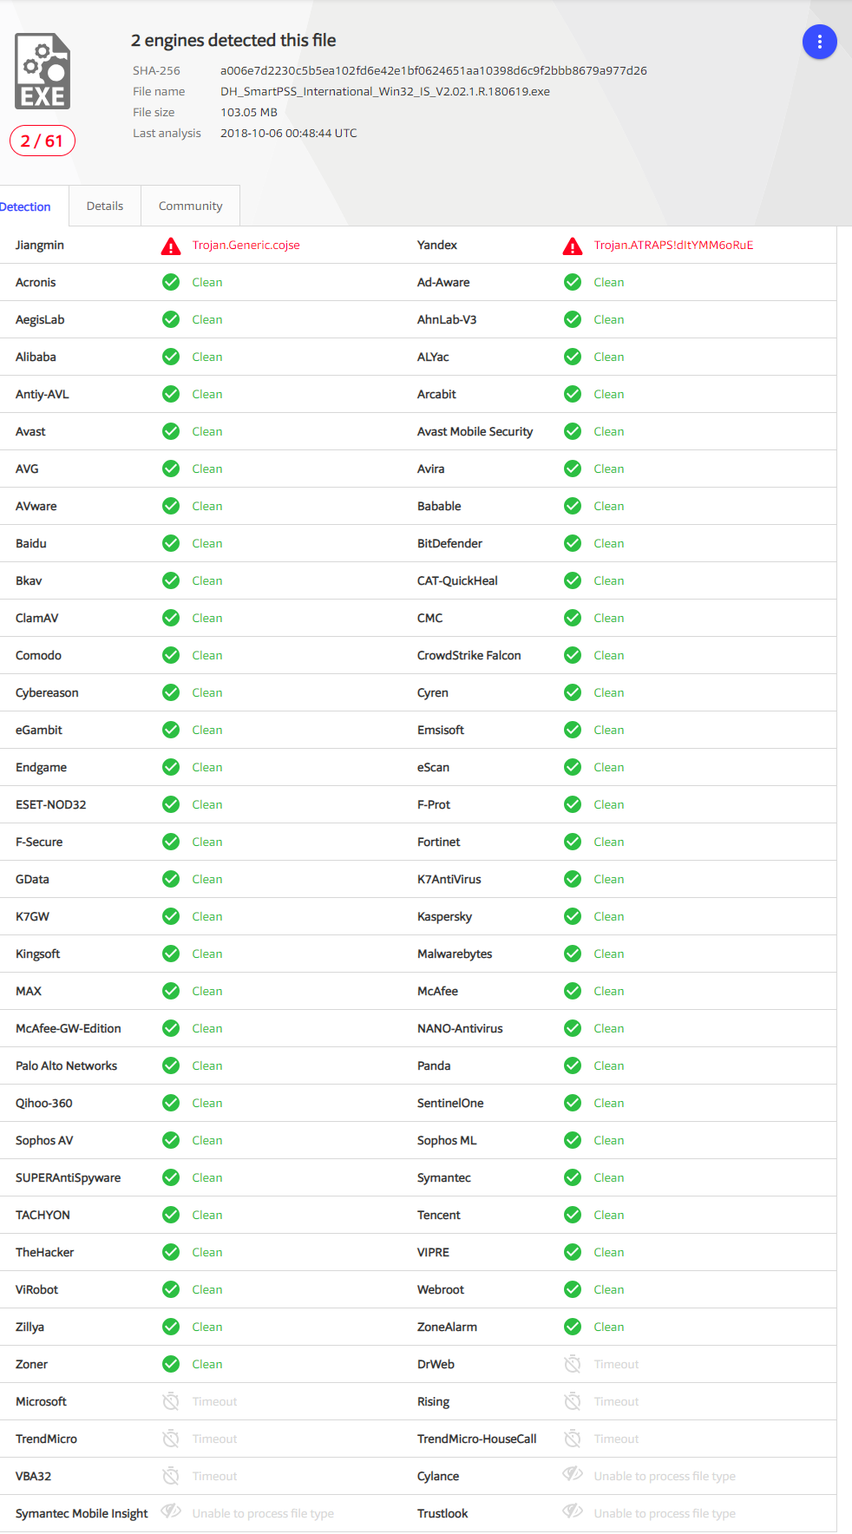The image size is (852, 1534).
Task: Click the BitDefender engine name
Action: pyautogui.click(x=449, y=544)
